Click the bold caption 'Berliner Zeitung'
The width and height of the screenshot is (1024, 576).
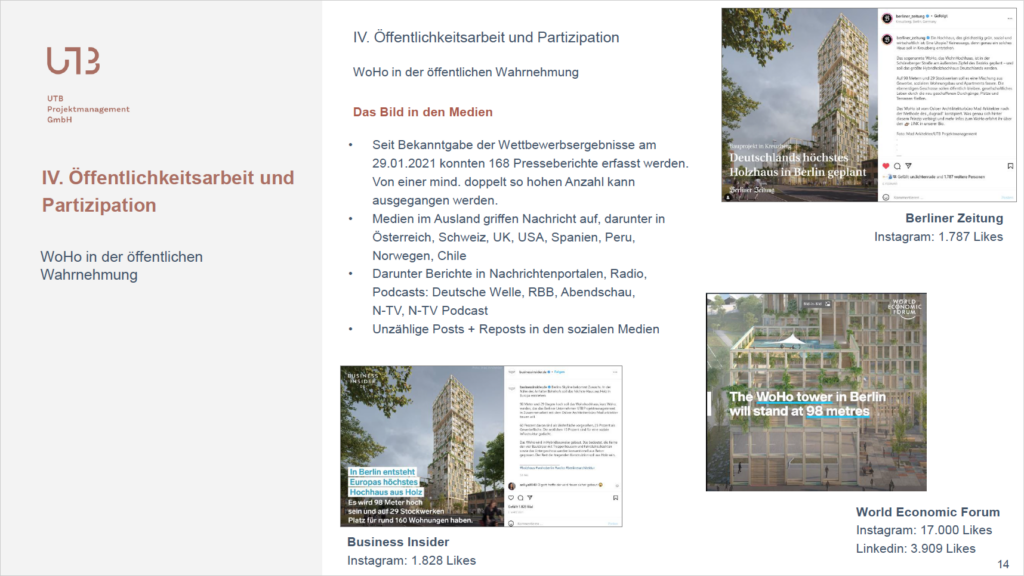954,218
